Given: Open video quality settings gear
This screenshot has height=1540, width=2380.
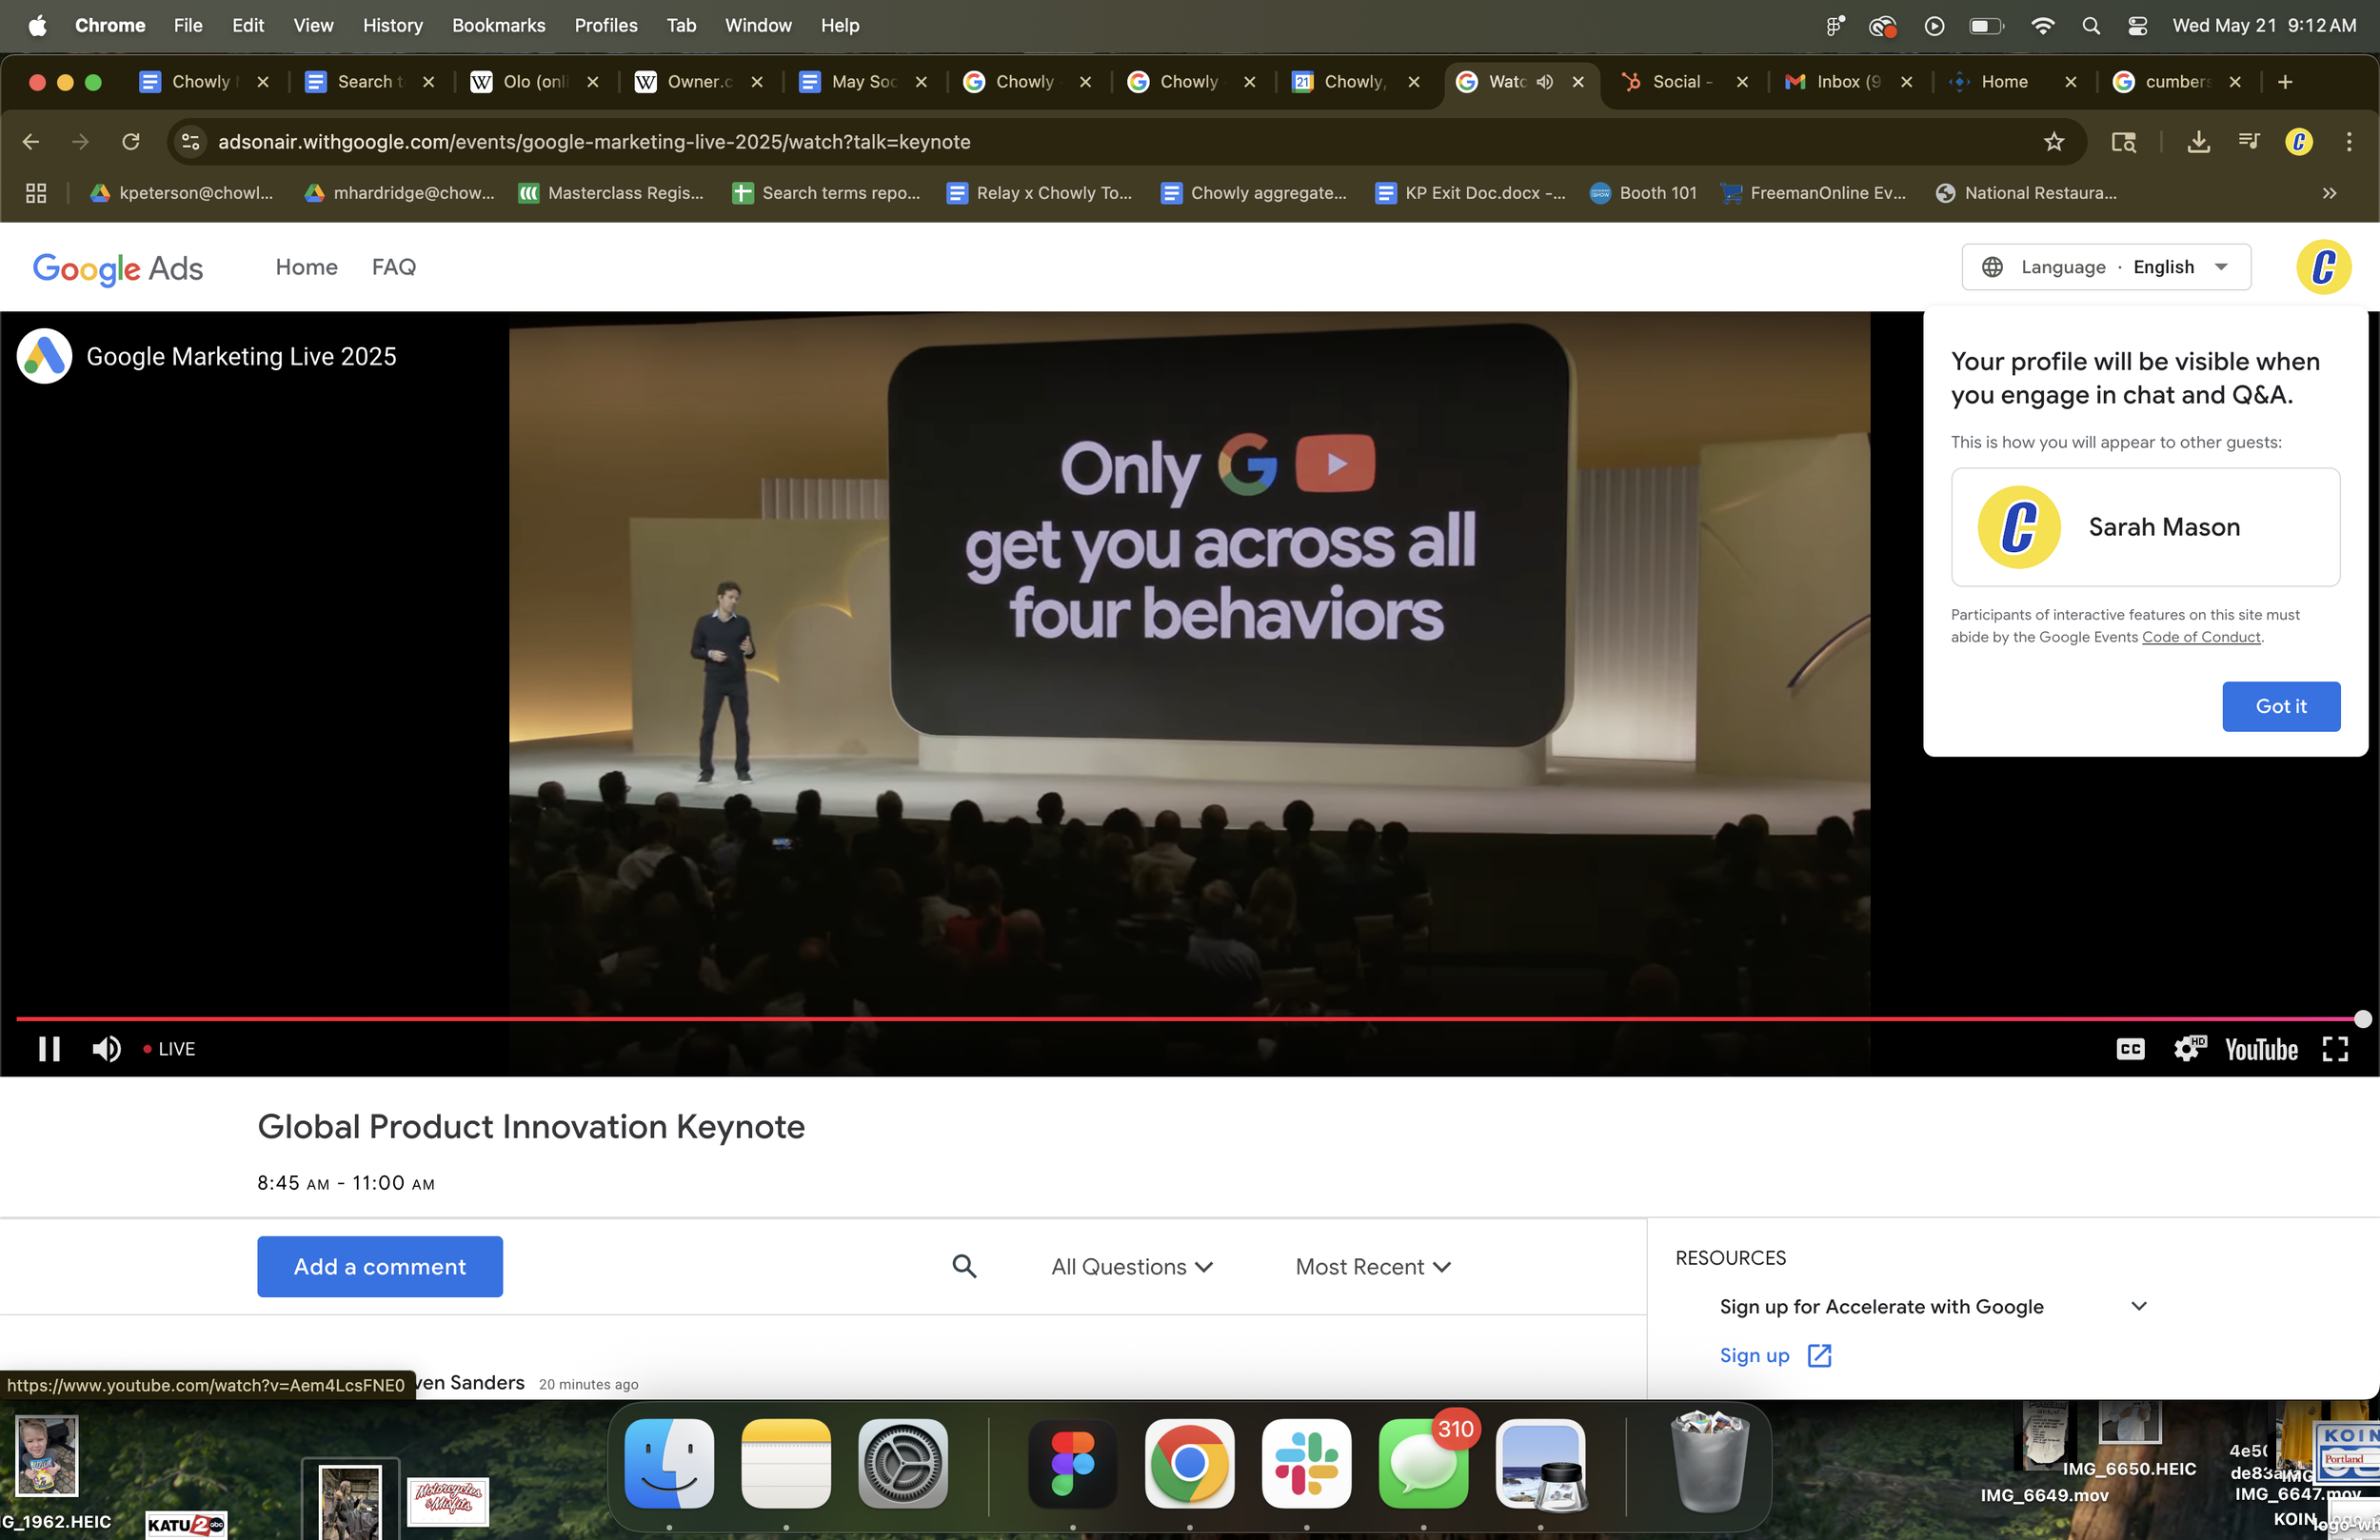Looking at the screenshot, I should tap(2188, 1048).
